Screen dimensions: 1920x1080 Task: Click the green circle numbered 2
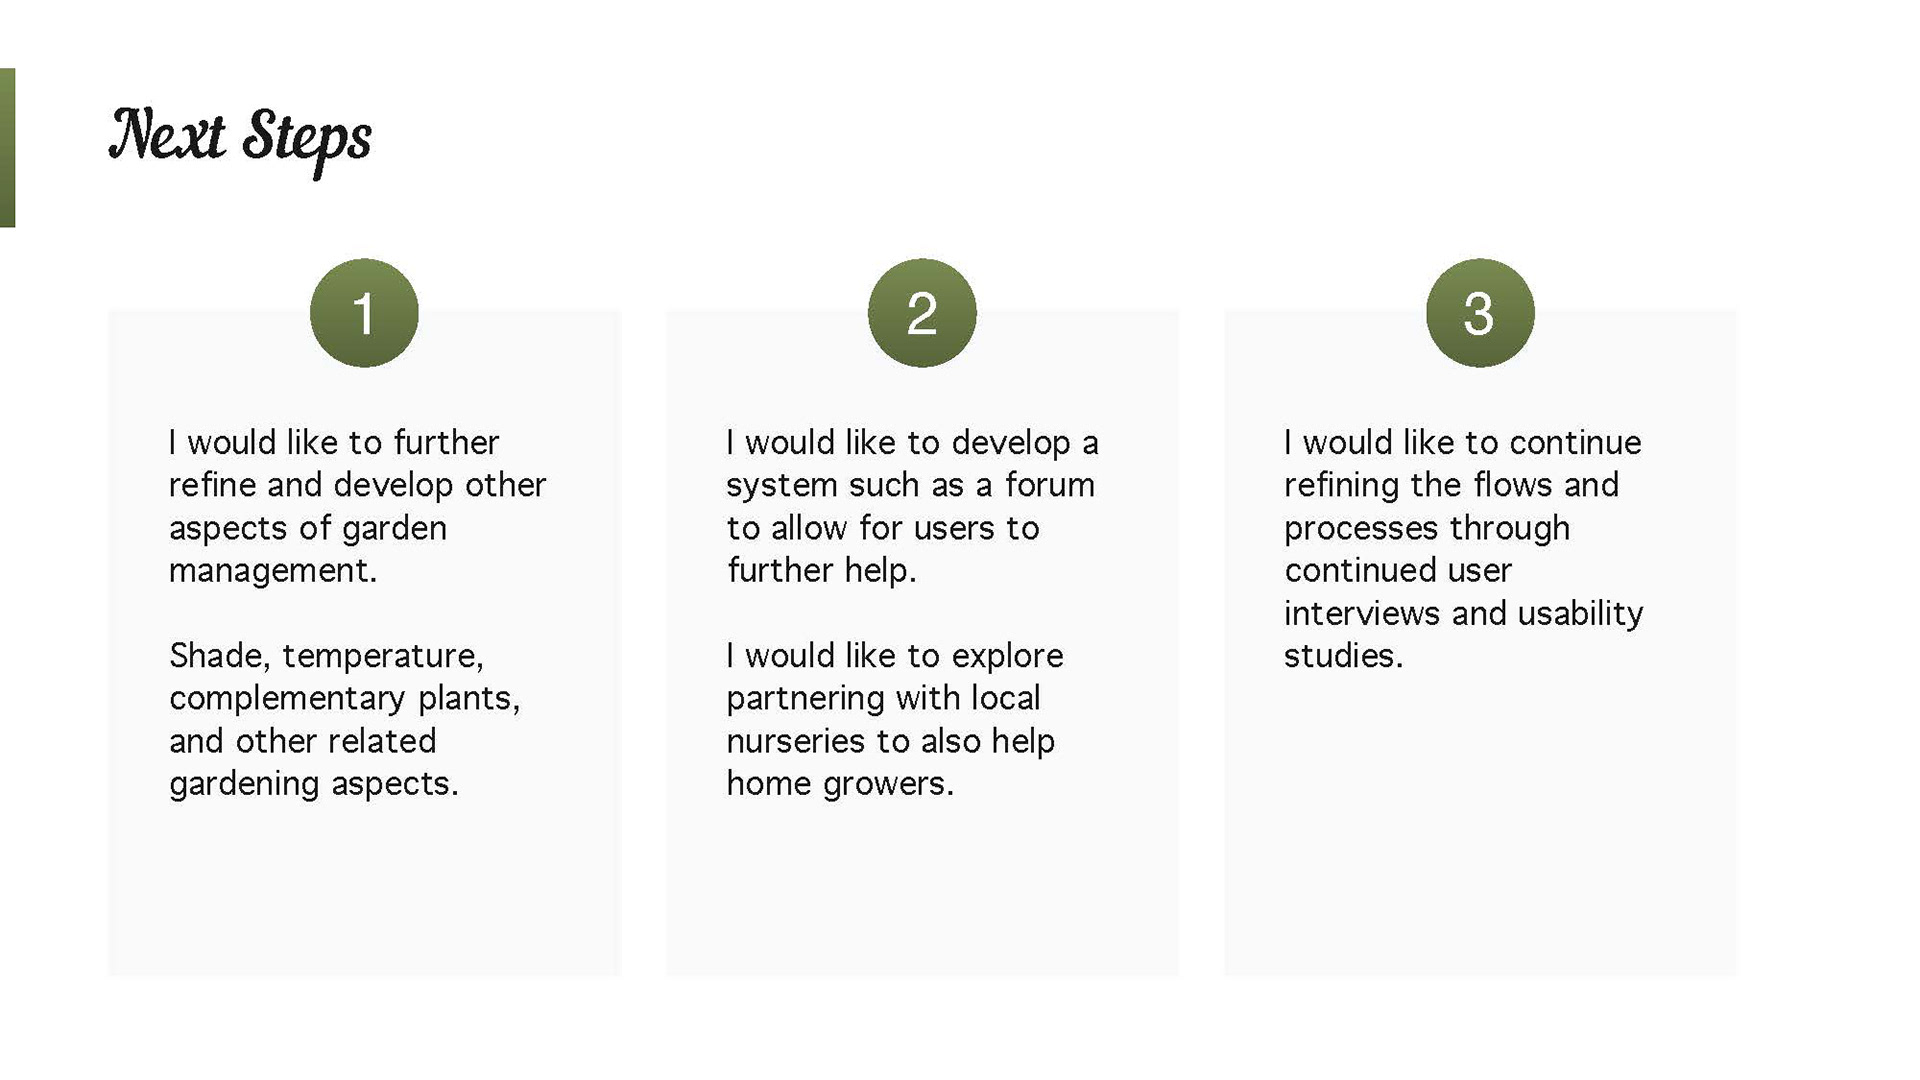point(922,313)
